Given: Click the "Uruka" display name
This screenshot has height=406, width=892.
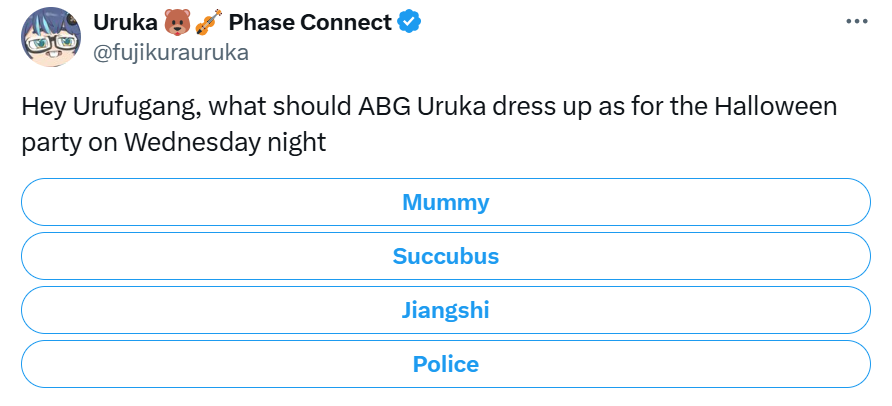Looking at the screenshot, I should pos(124,23).
